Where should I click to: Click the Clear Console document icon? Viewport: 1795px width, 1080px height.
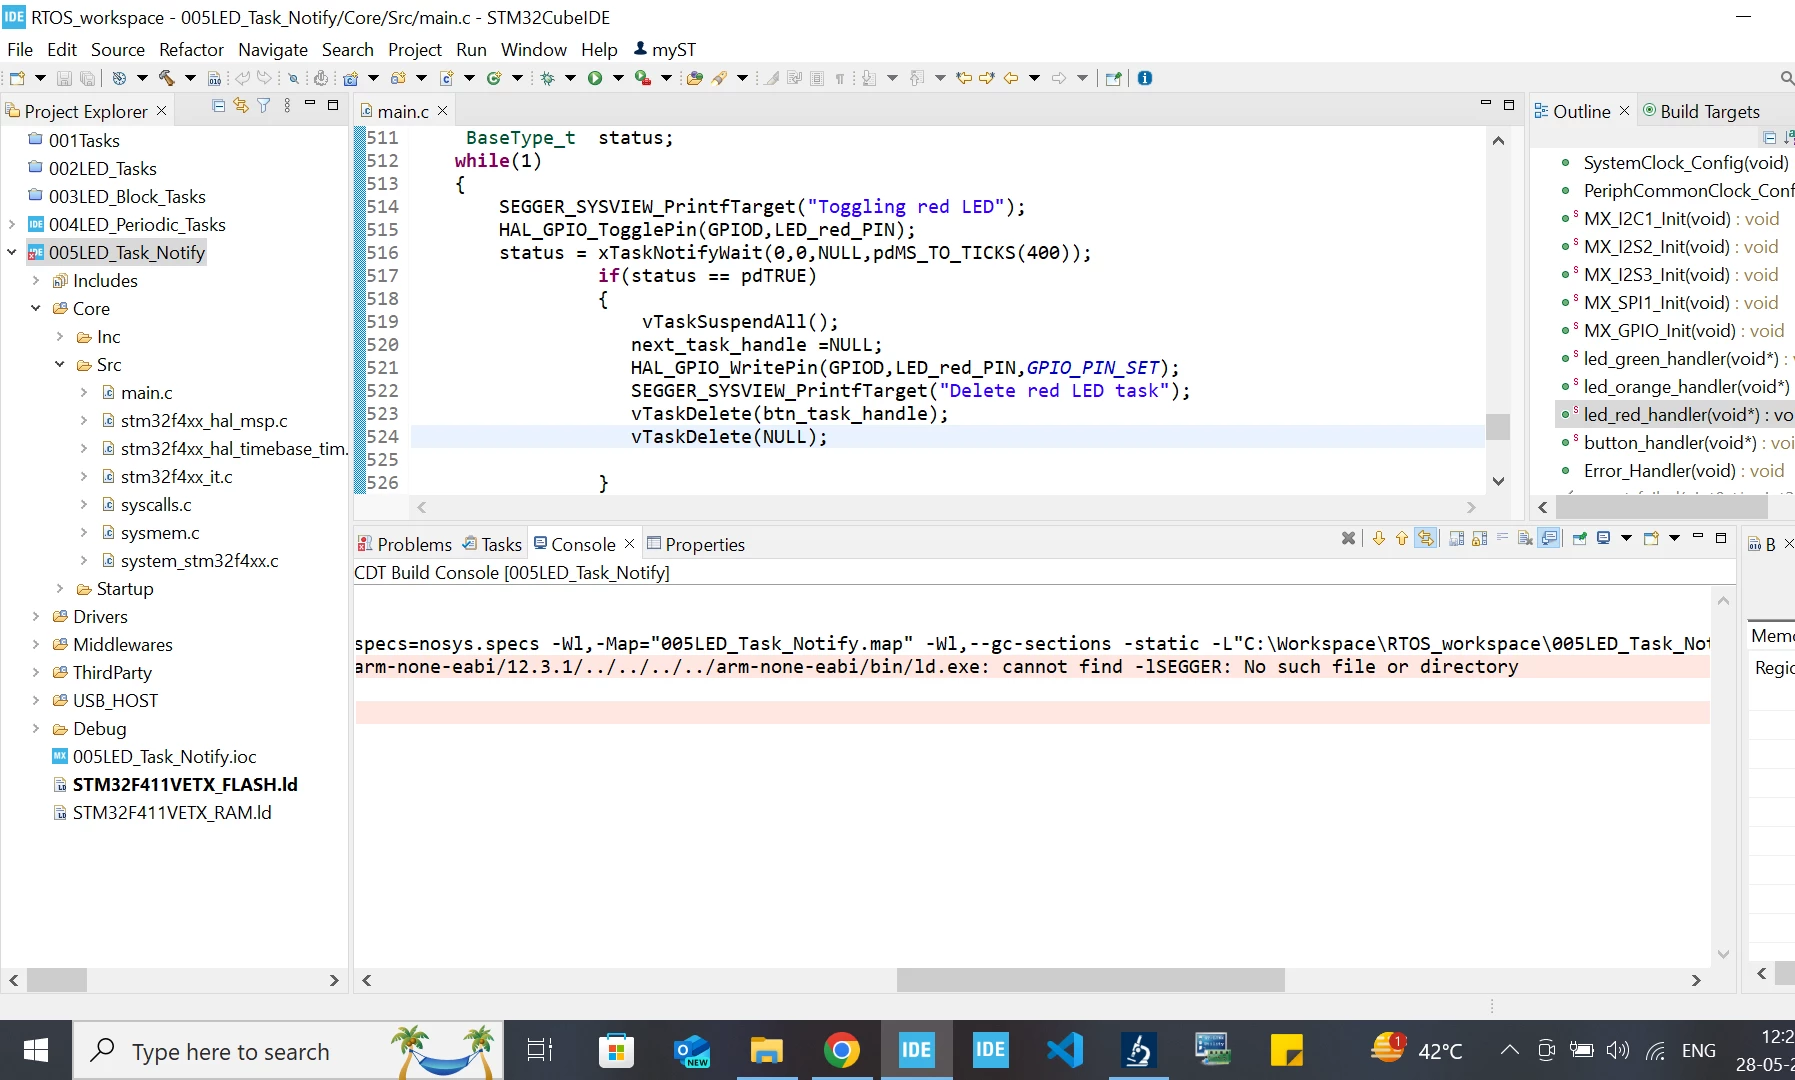pos(1525,538)
